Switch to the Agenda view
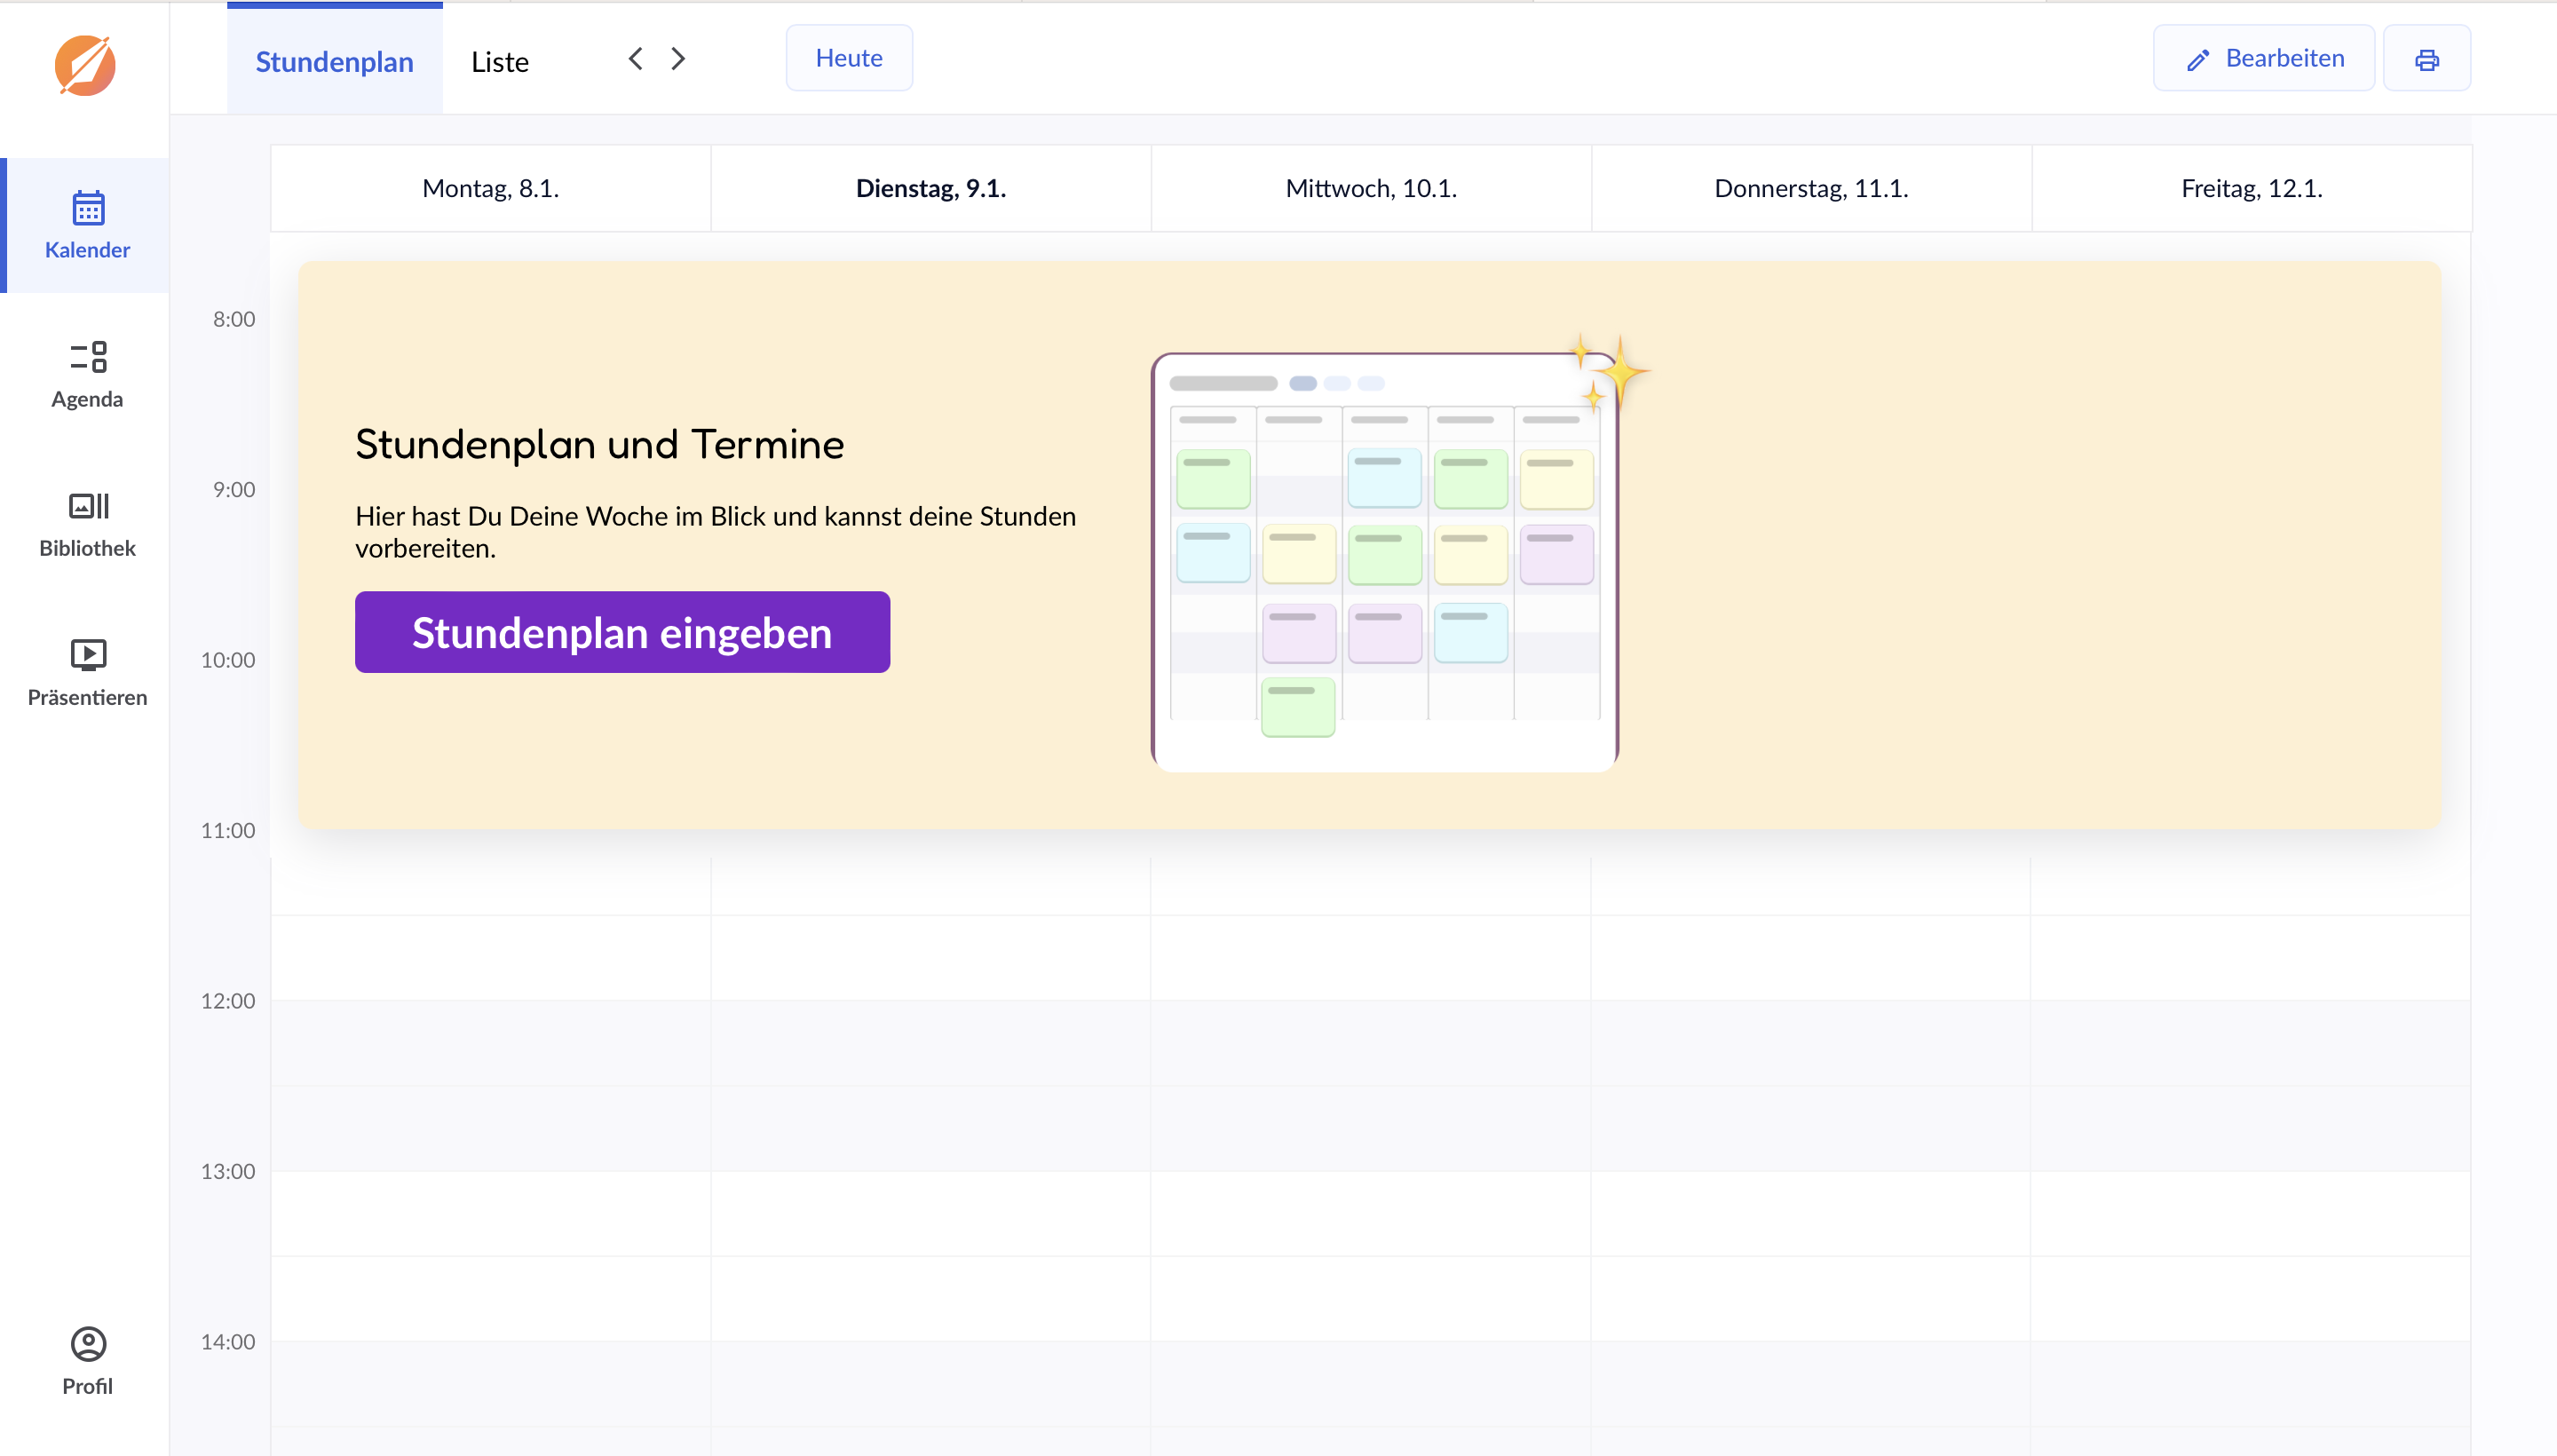The image size is (2557, 1456). click(86, 373)
